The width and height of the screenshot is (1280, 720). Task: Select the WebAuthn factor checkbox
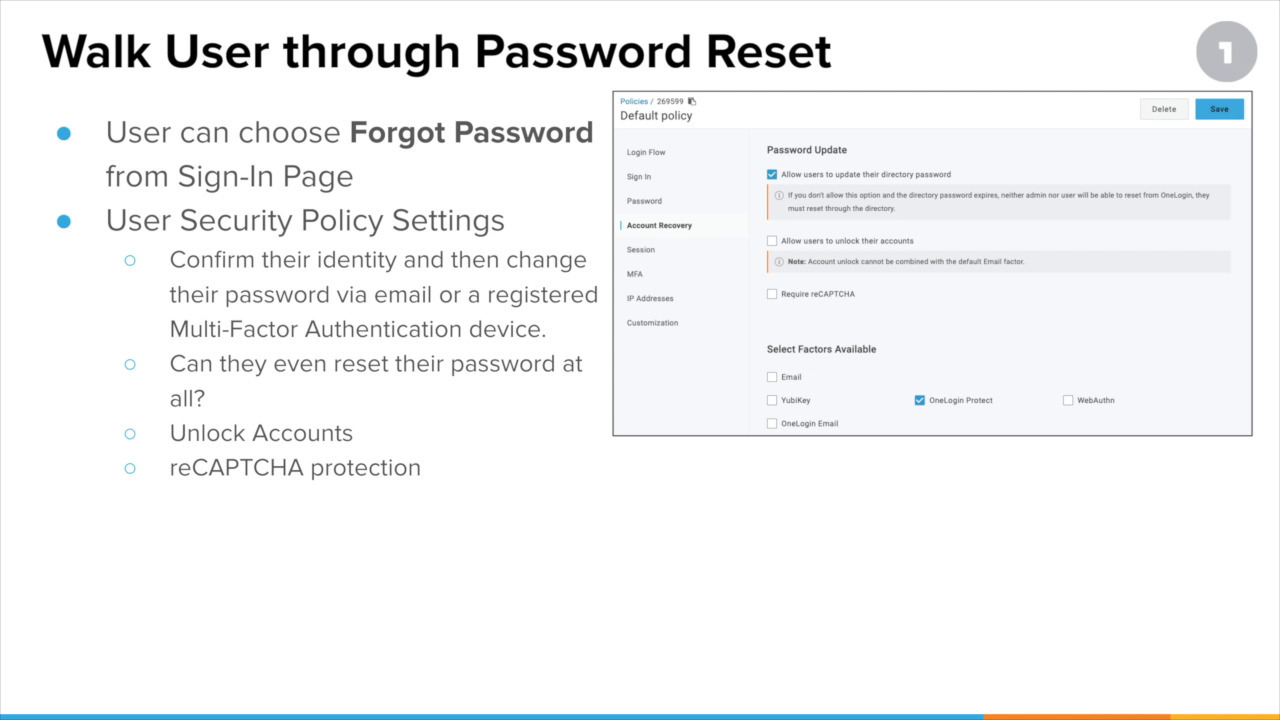click(1068, 400)
